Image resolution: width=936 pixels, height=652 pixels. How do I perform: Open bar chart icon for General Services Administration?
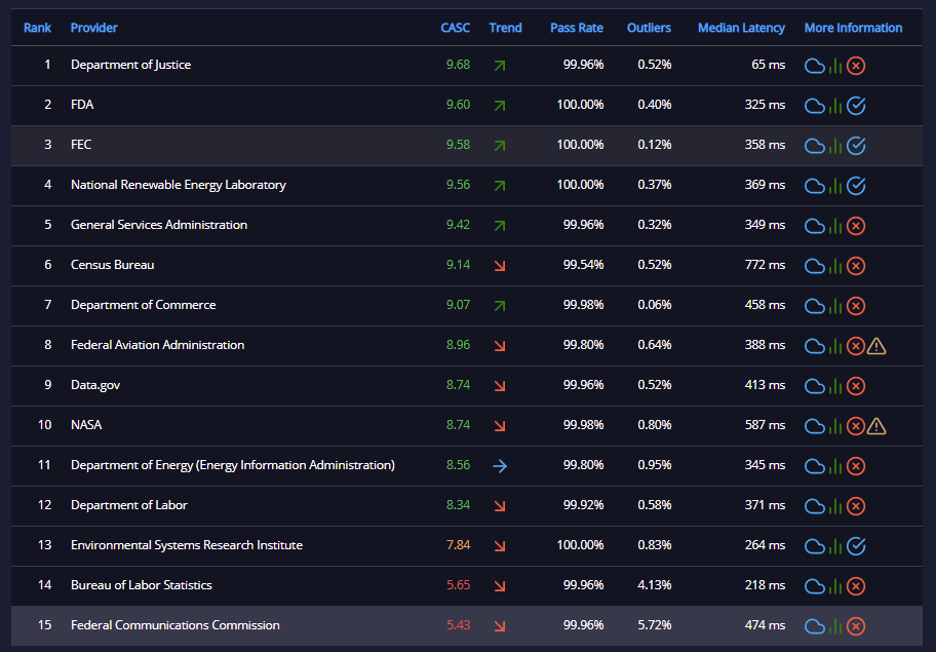pos(835,226)
